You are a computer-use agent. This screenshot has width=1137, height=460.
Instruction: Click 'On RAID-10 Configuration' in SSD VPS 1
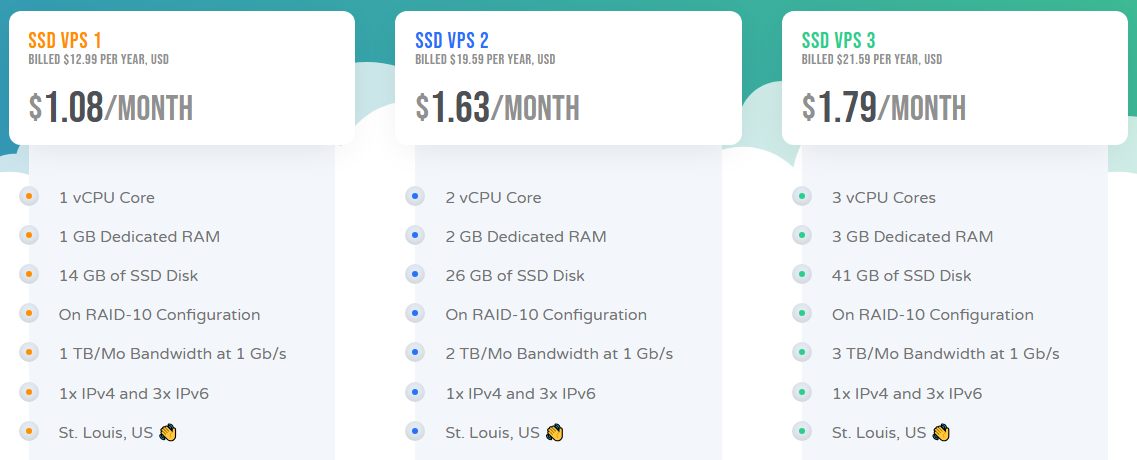[159, 315]
